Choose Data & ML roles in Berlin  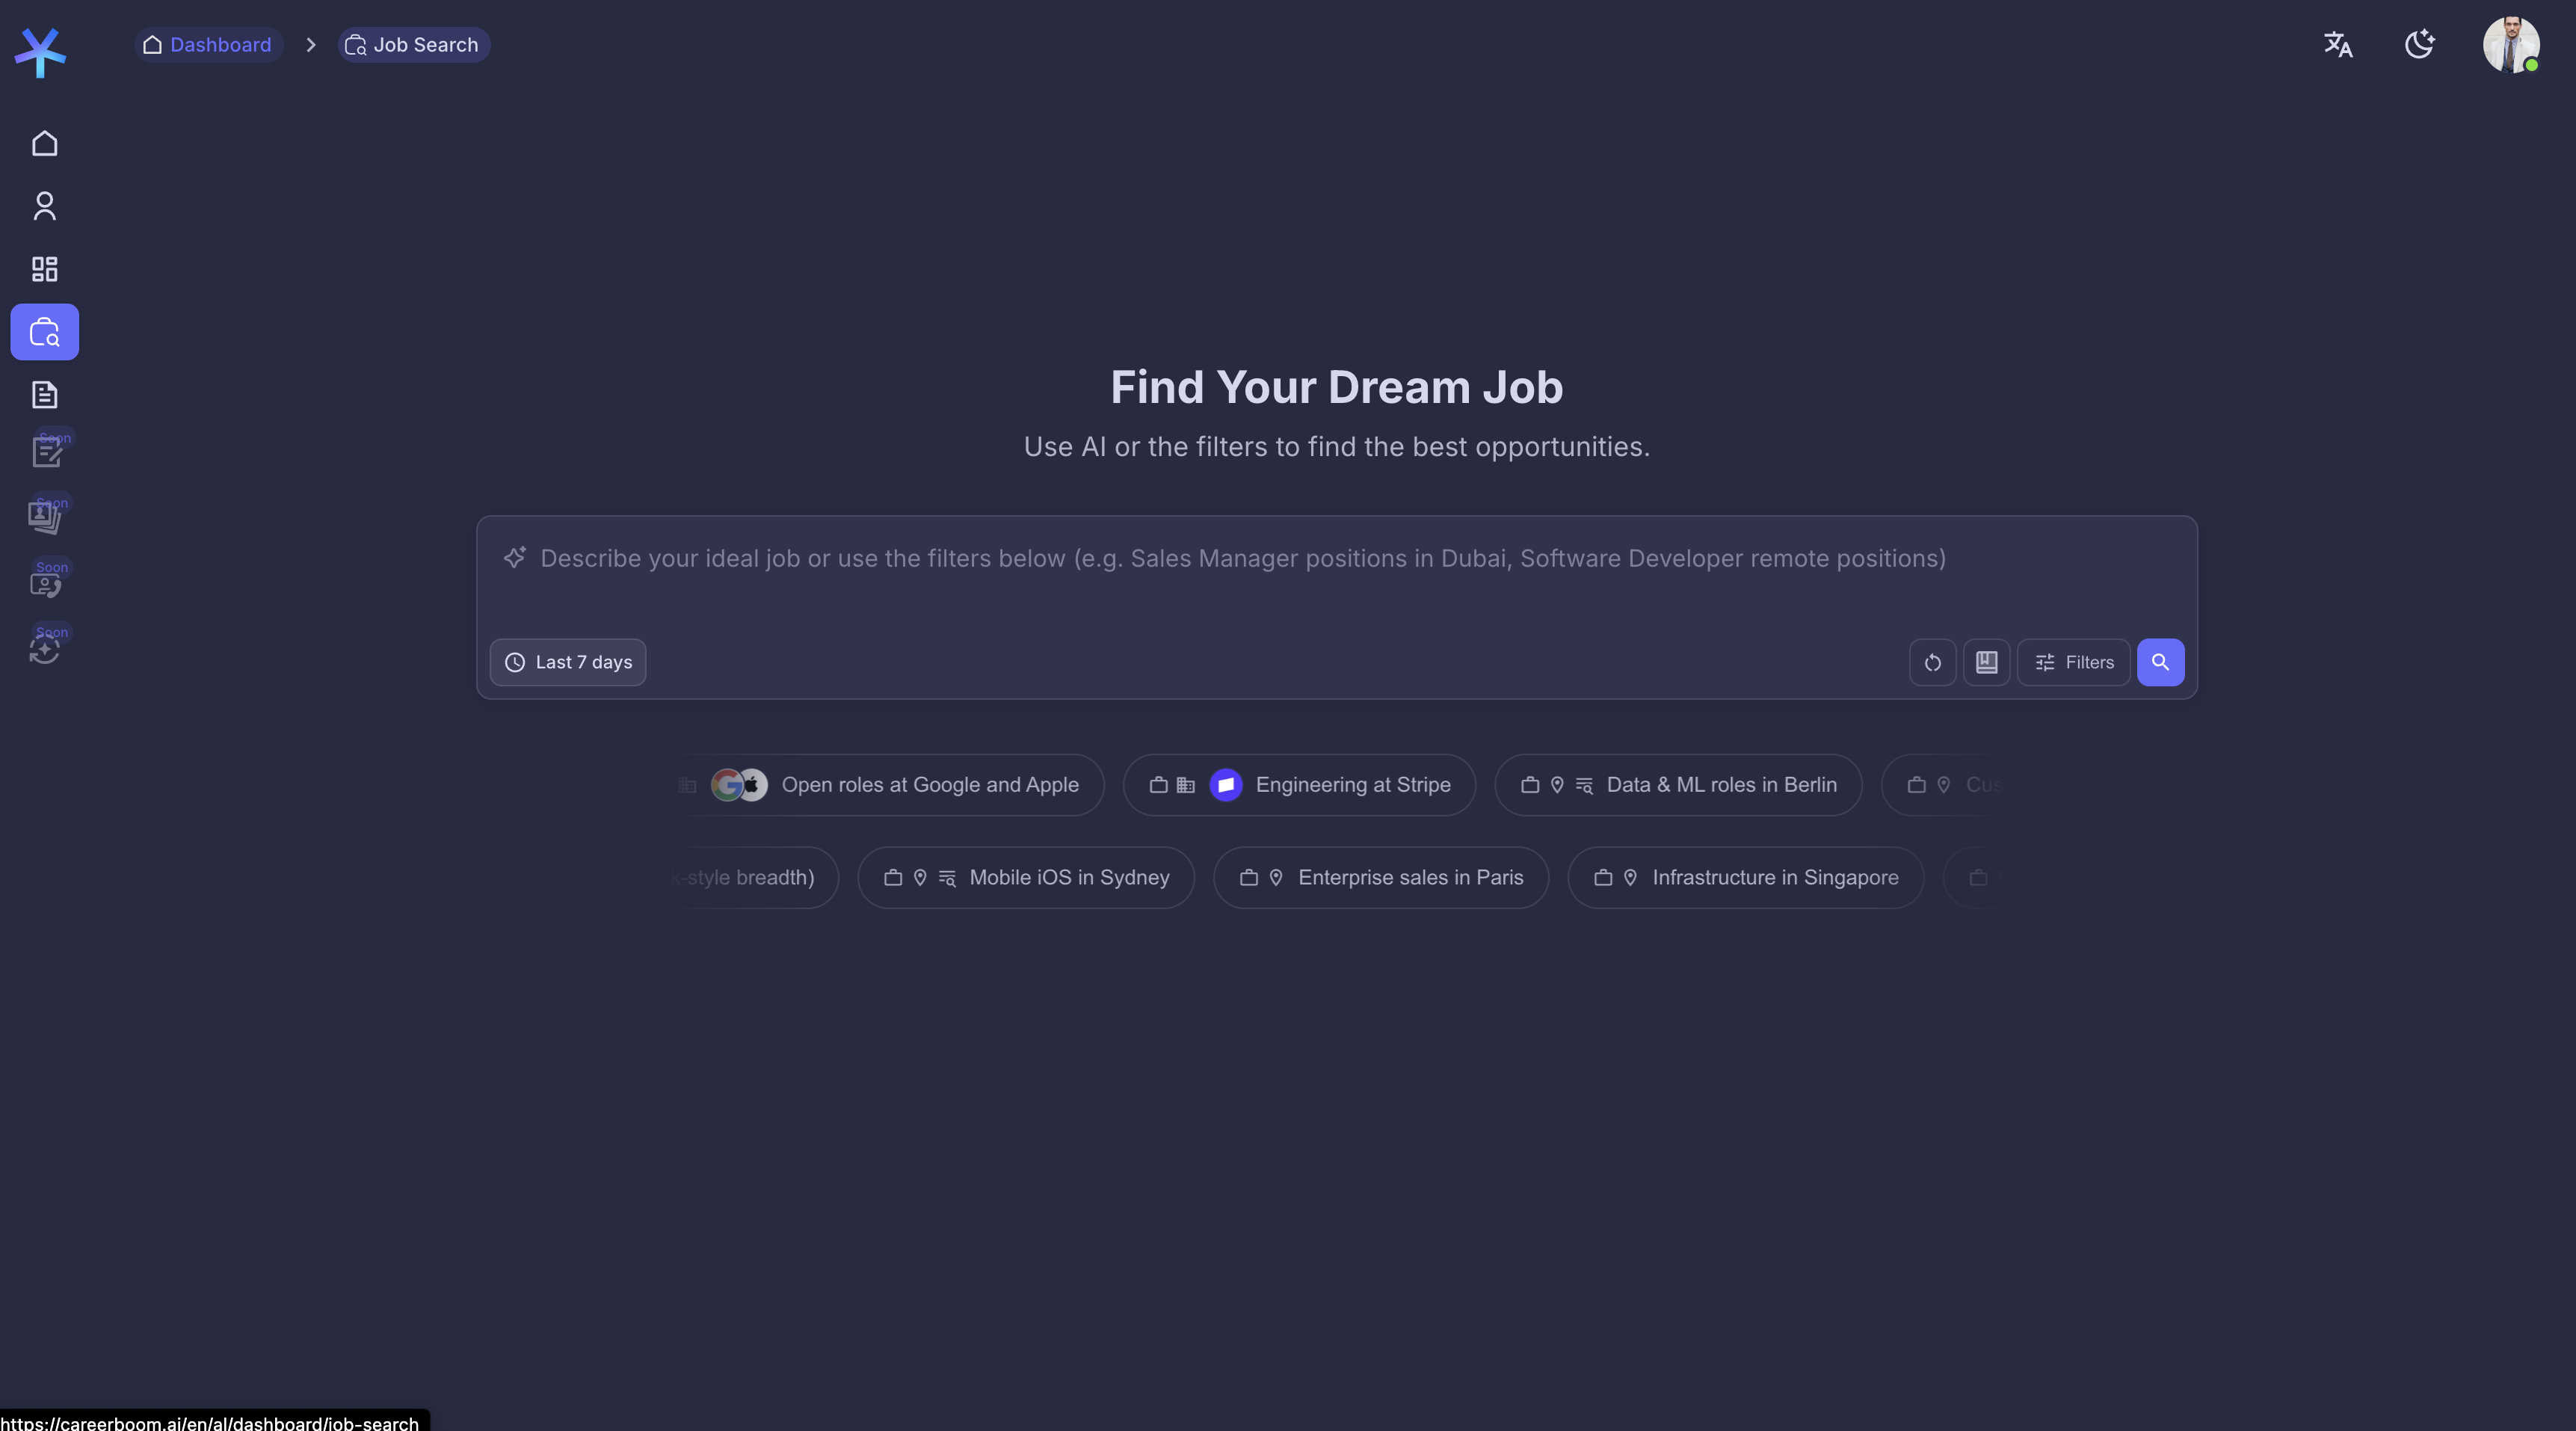point(1677,785)
